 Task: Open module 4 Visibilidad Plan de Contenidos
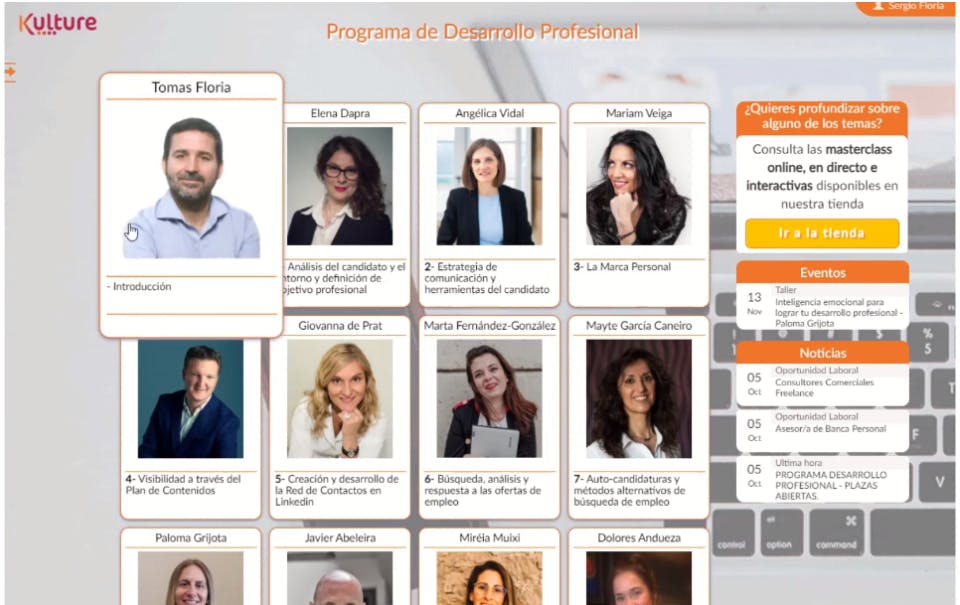pos(183,484)
